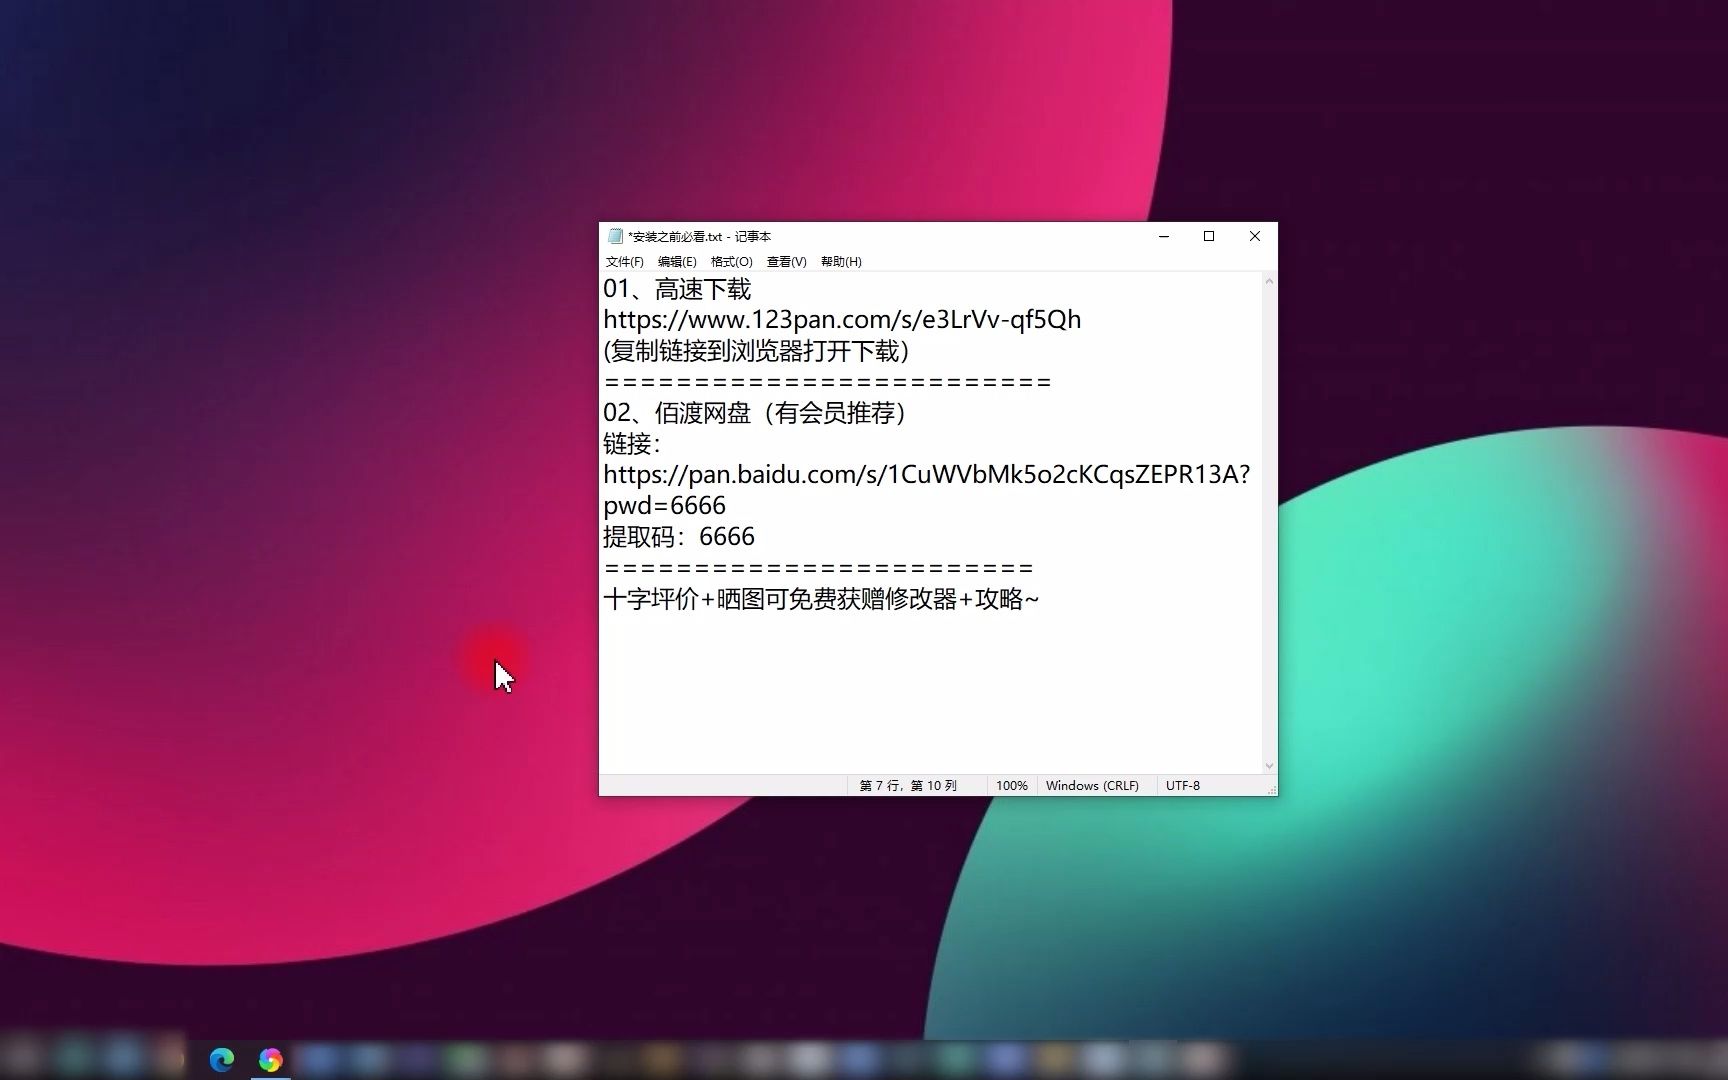Click the 'Windows (CRLF)' status entry
Image resolution: width=1728 pixels, height=1080 pixels.
pos(1092,786)
